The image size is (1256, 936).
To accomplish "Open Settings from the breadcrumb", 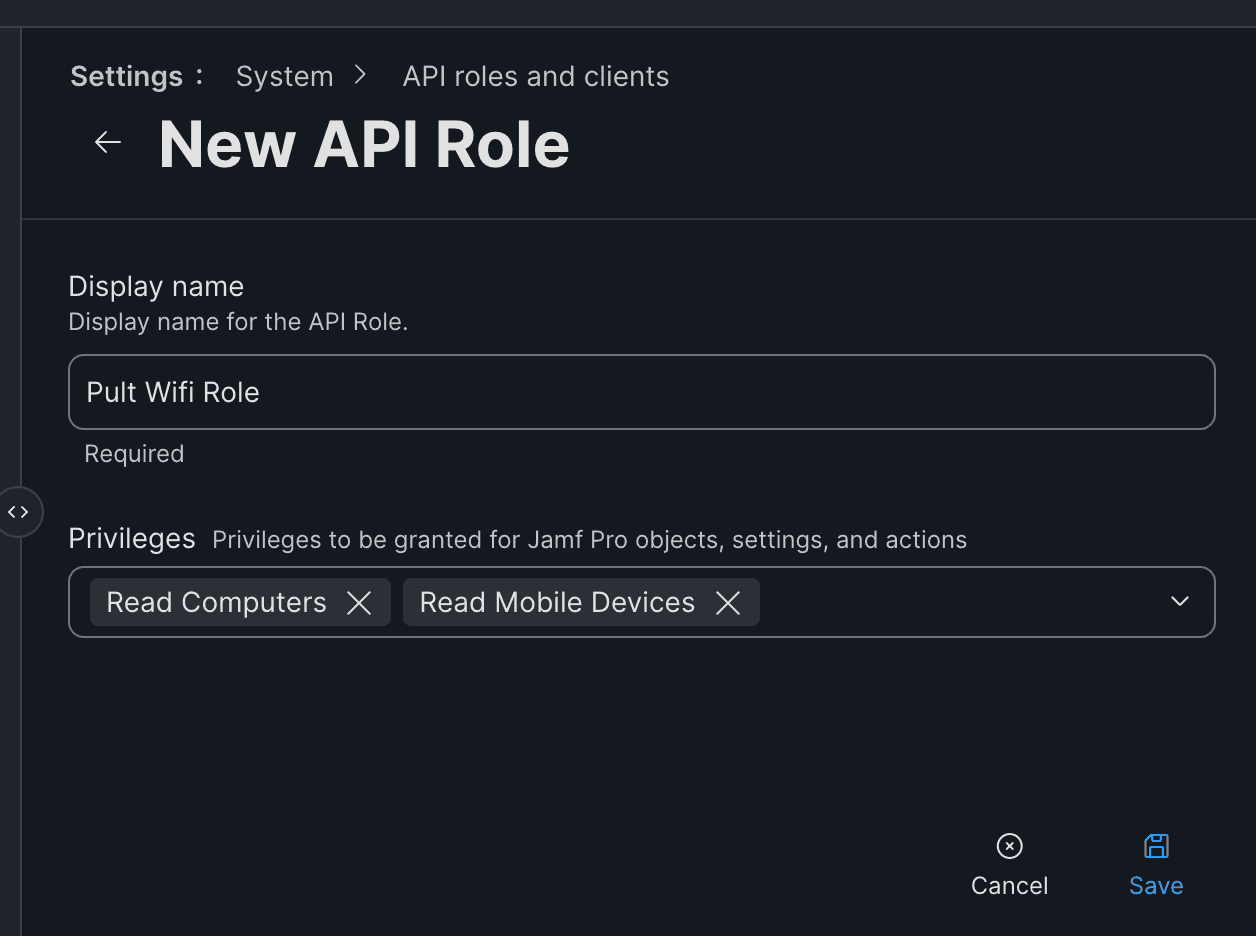I will pyautogui.click(x=126, y=76).
